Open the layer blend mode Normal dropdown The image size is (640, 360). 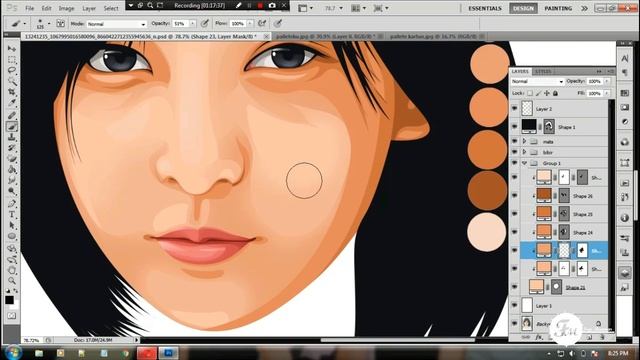click(x=537, y=82)
